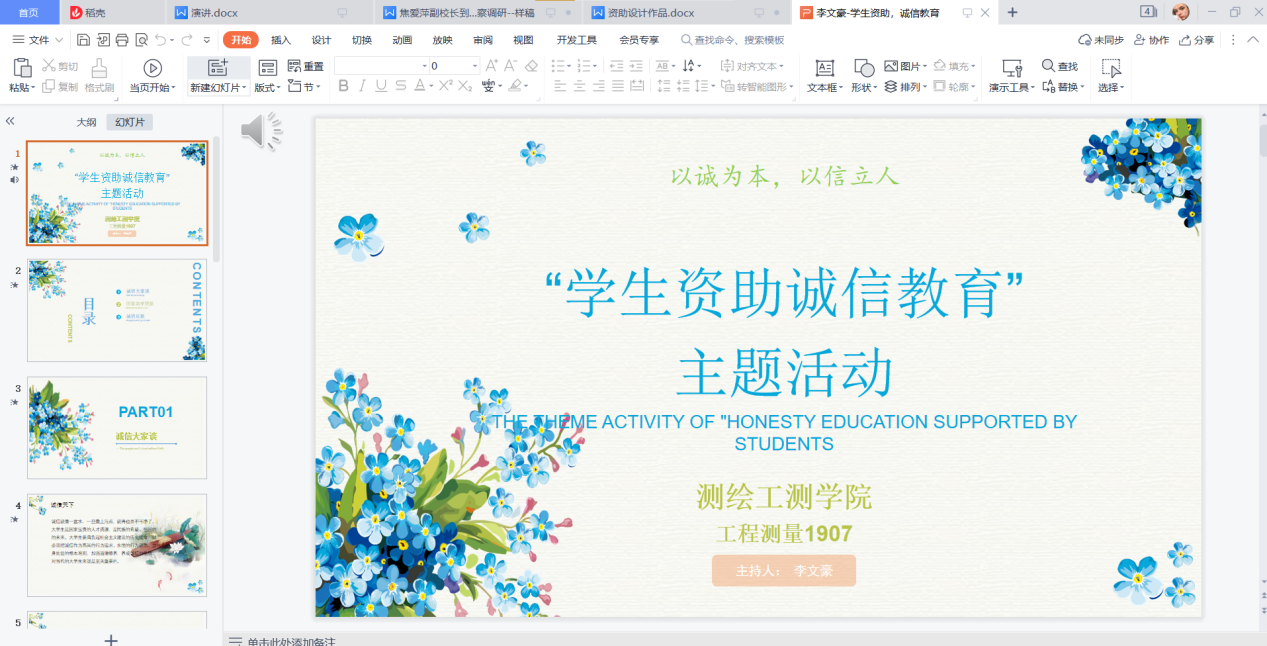Click the Find (查找) magnifier icon
This screenshot has width=1267, height=646.
coord(1049,66)
